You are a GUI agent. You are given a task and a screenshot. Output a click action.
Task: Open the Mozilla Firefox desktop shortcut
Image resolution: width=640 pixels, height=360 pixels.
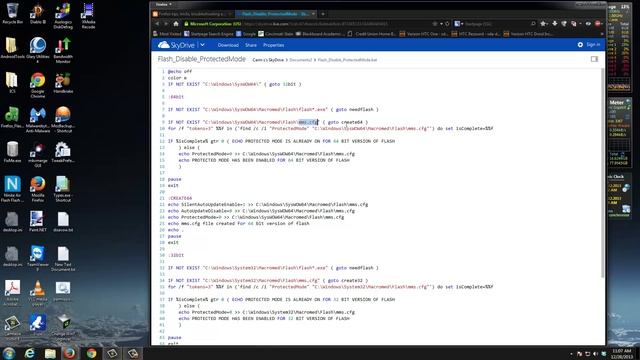pos(38,189)
